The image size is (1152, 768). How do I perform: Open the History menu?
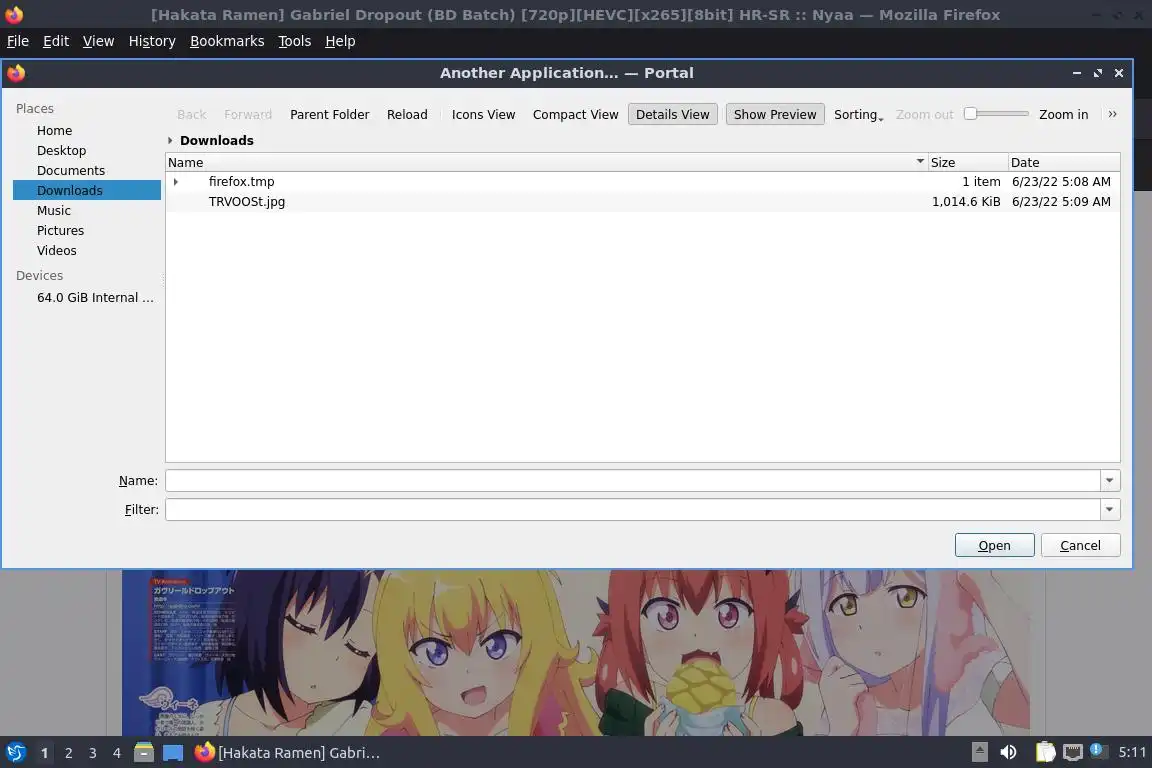152,41
